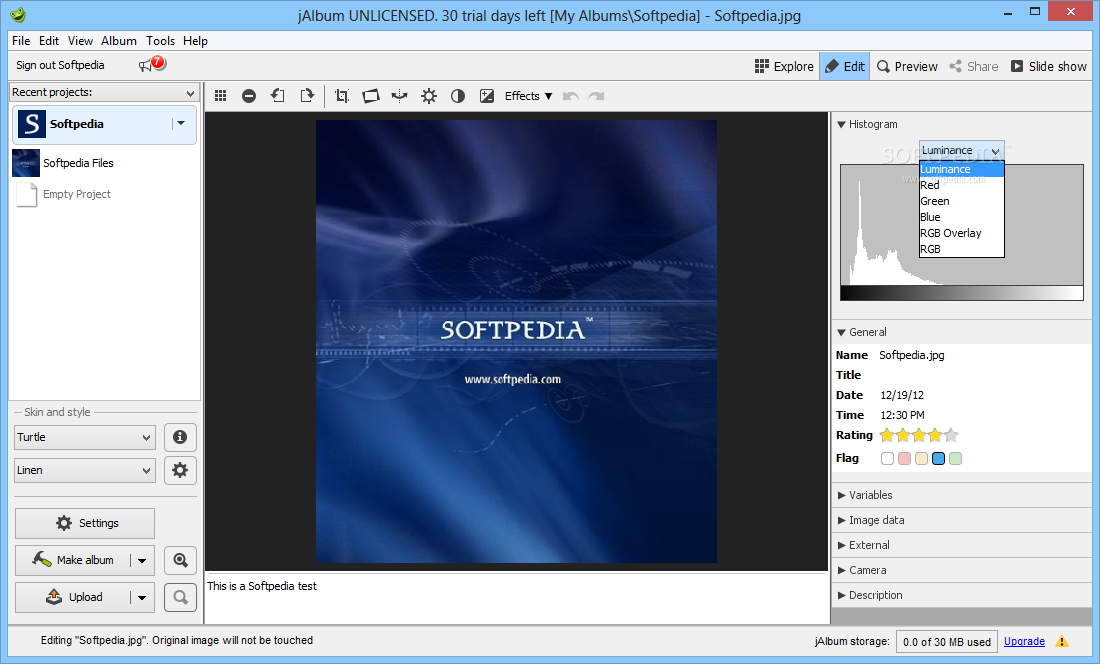Expand the Image data section
The height and width of the screenshot is (664, 1100).
841,520
